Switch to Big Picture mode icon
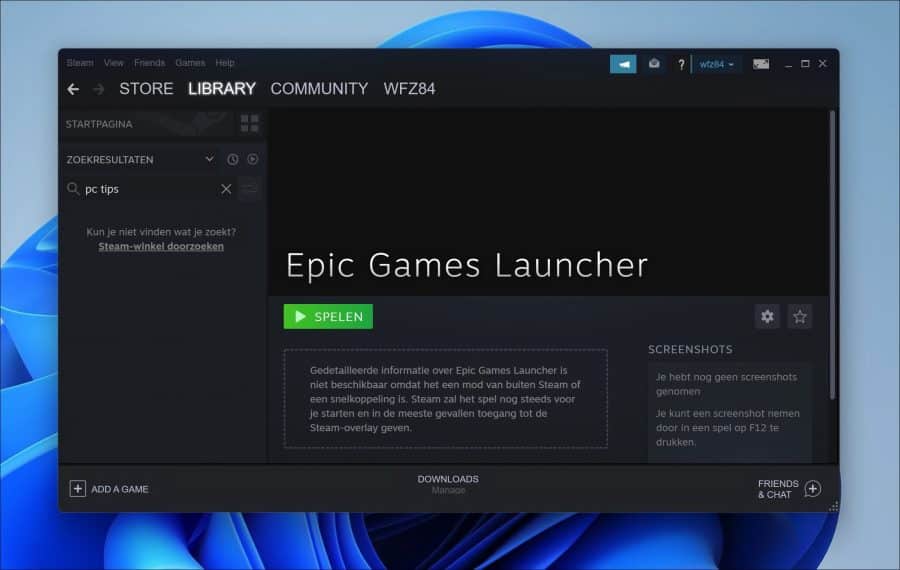Viewport: 900px width, 570px height. [x=761, y=64]
